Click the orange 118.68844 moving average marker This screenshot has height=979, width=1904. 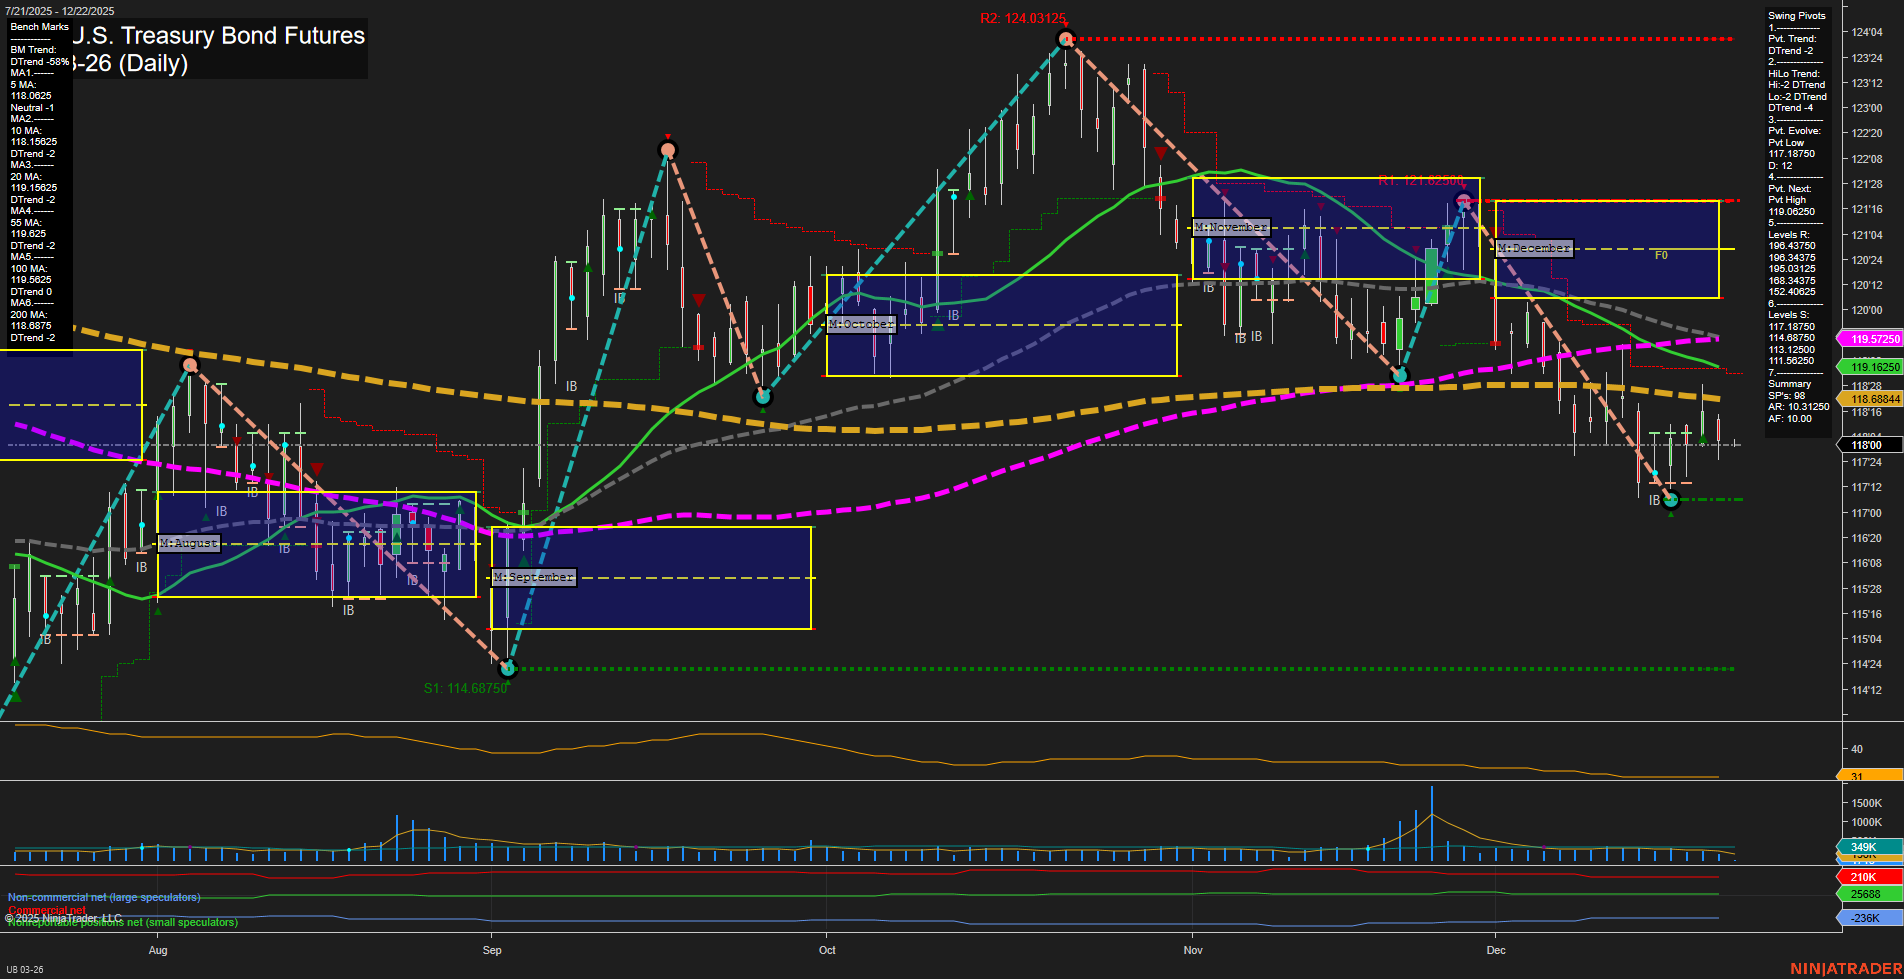[x=1866, y=398]
